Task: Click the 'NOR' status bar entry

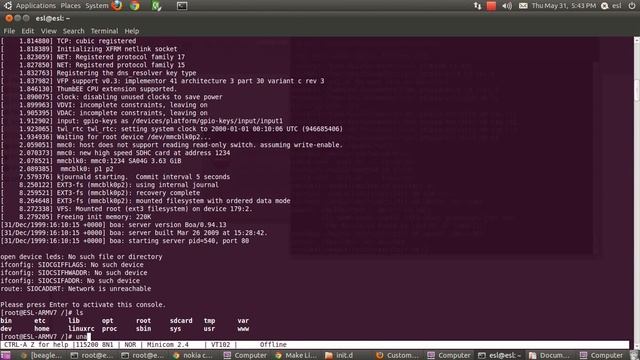Action: click(x=130, y=345)
